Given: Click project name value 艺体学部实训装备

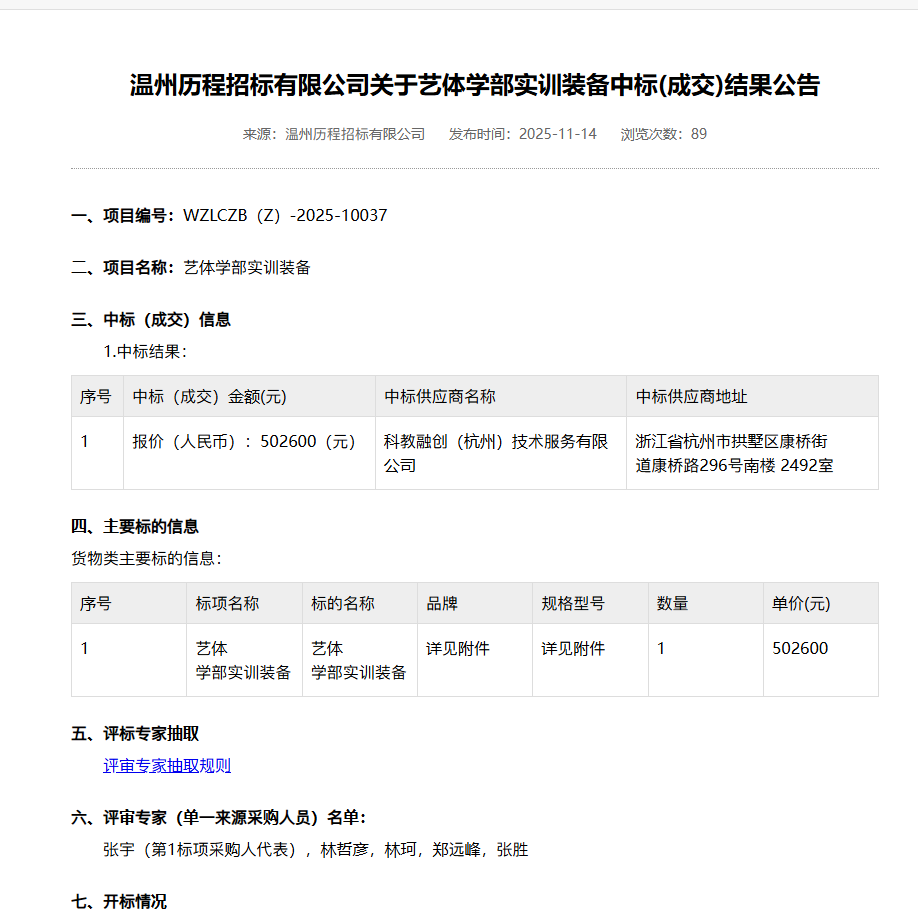Looking at the screenshot, I should (247, 268).
